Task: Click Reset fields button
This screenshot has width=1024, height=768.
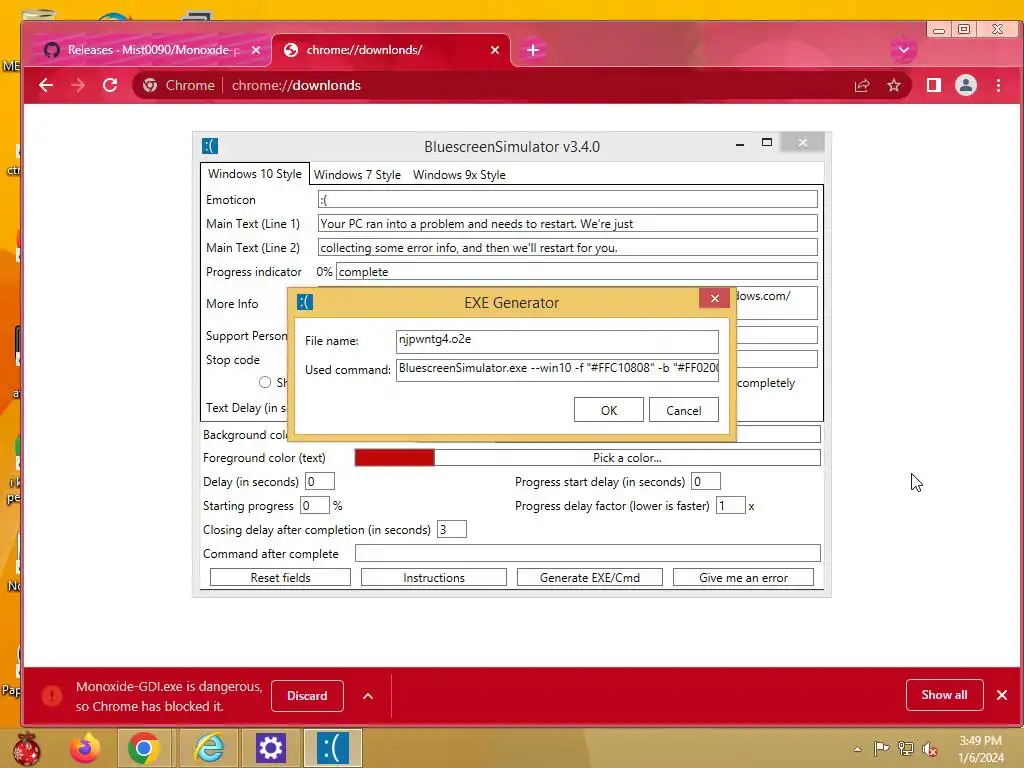Action: (280, 577)
